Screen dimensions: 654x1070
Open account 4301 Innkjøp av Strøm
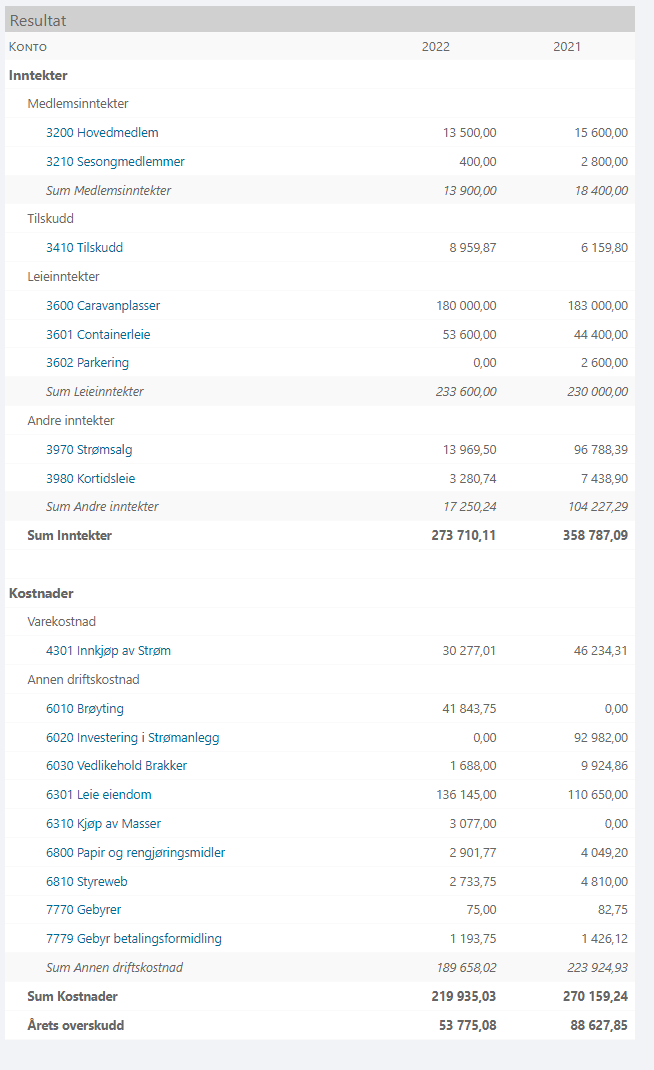click(x=108, y=650)
